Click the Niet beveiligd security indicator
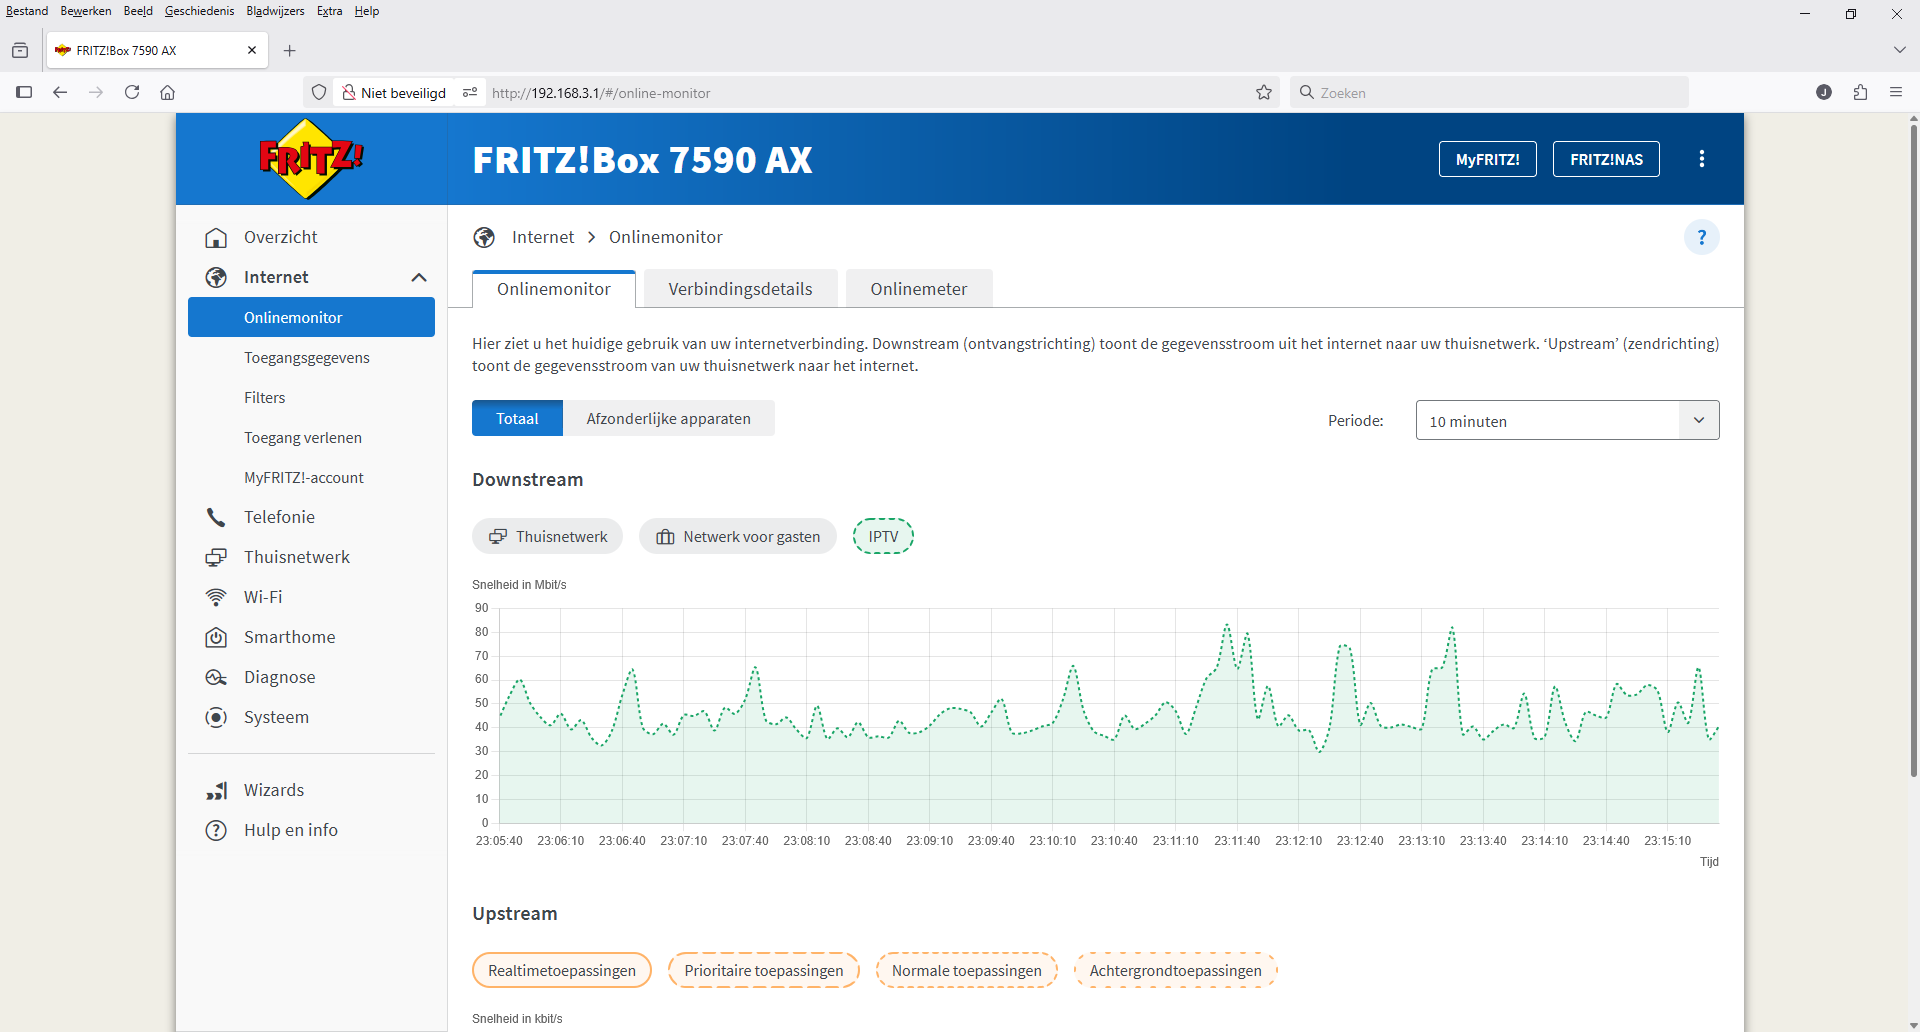The width and height of the screenshot is (1920, 1032). click(394, 92)
